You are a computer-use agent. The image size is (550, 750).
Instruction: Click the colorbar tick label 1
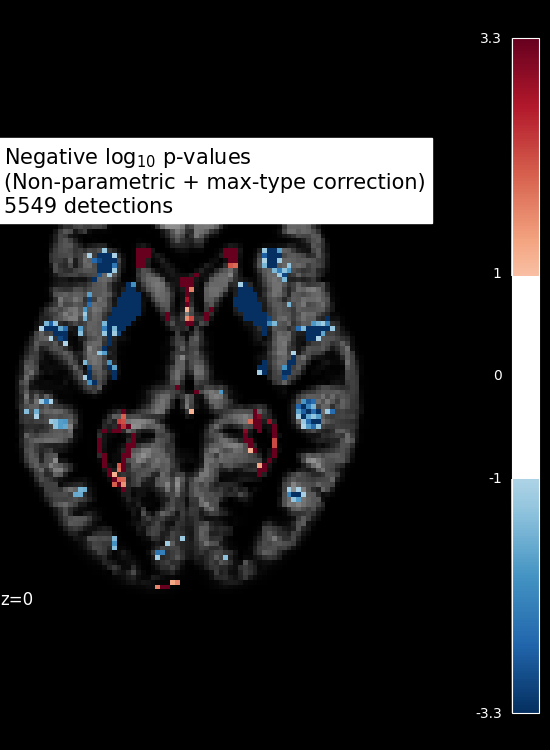497,273
